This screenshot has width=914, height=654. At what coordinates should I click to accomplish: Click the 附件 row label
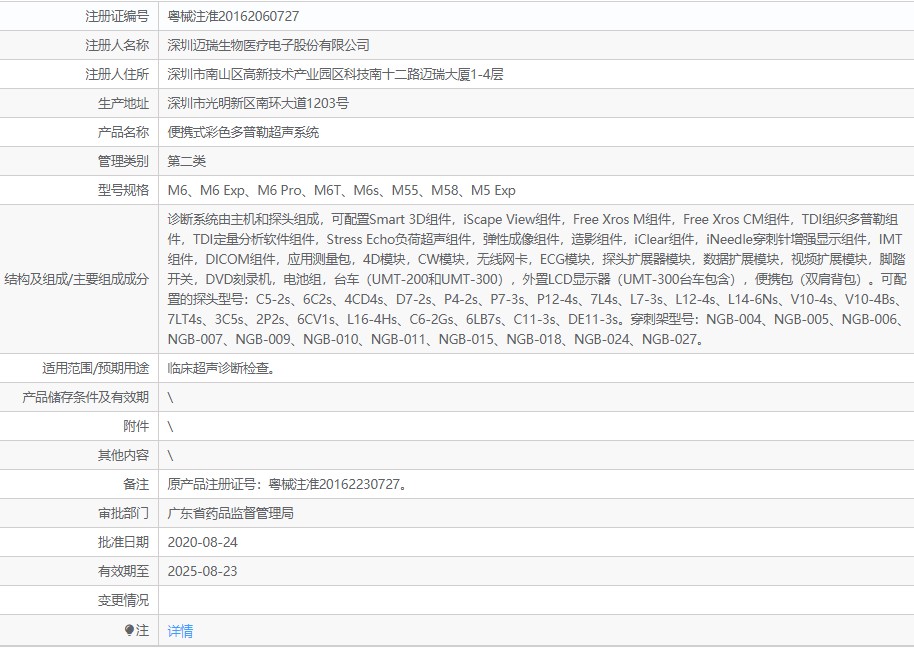(136, 426)
